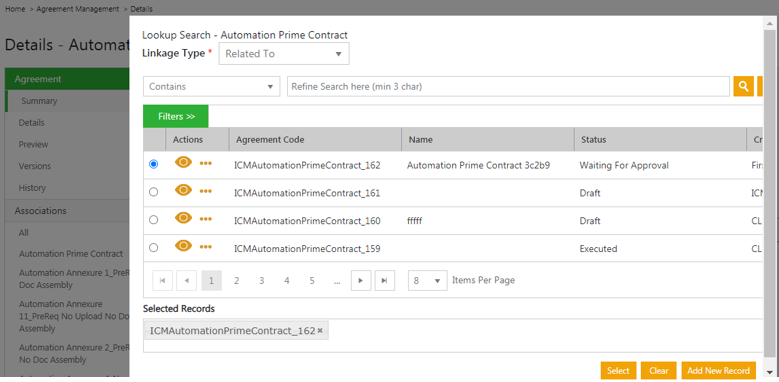Viewport: 779px width, 382px height.
Task: Click Waiting For Approval status cell
Action: pos(624,165)
